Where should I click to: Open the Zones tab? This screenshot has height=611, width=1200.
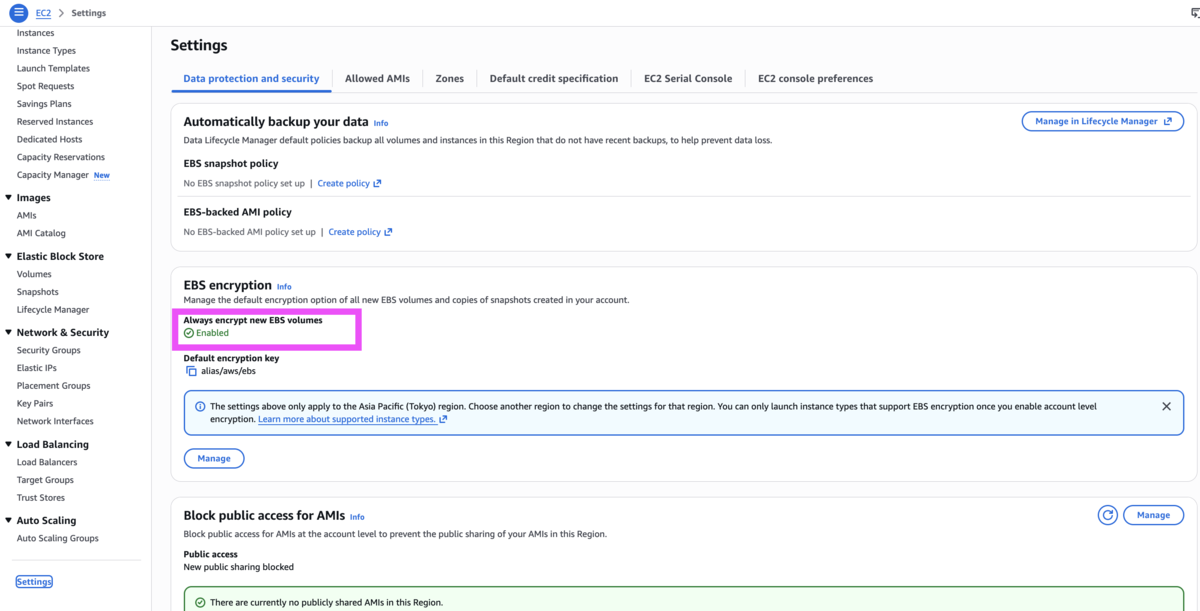pyautogui.click(x=449, y=78)
